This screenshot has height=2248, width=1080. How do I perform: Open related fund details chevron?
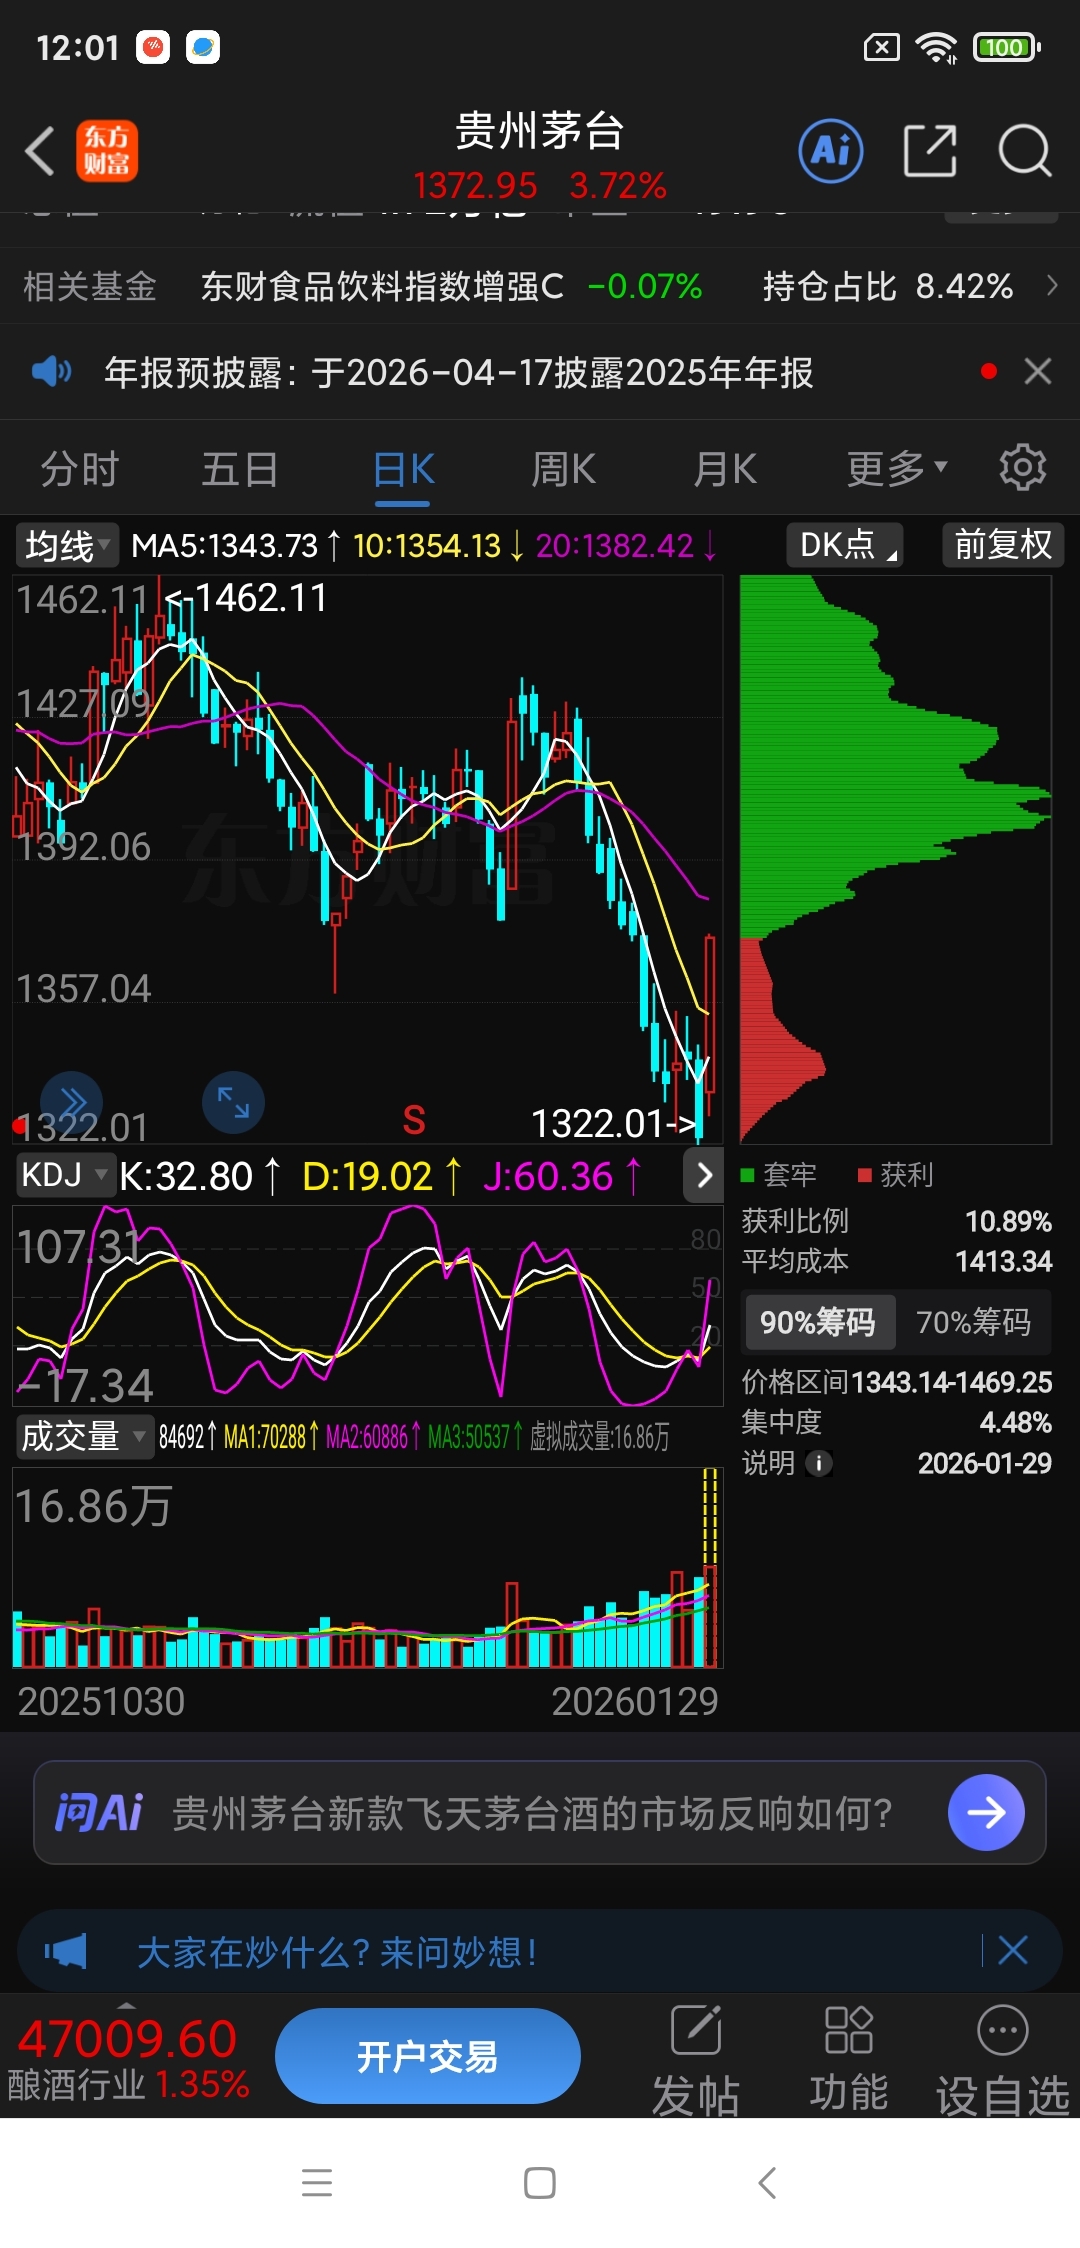pyautogui.click(x=1052, y=286)
